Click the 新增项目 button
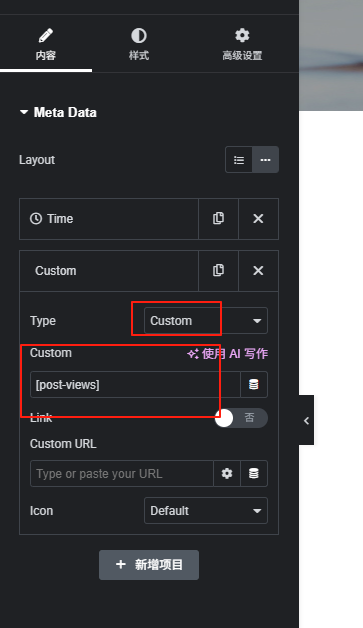Viewport: 363px width, 628px height. 149,565
